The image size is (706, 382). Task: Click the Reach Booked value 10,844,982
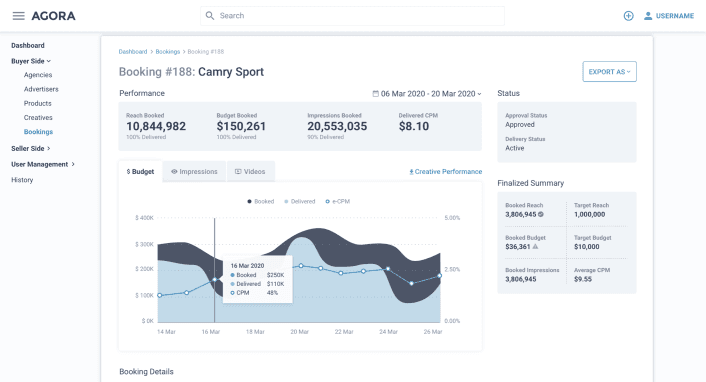click(x=156, y=126)
